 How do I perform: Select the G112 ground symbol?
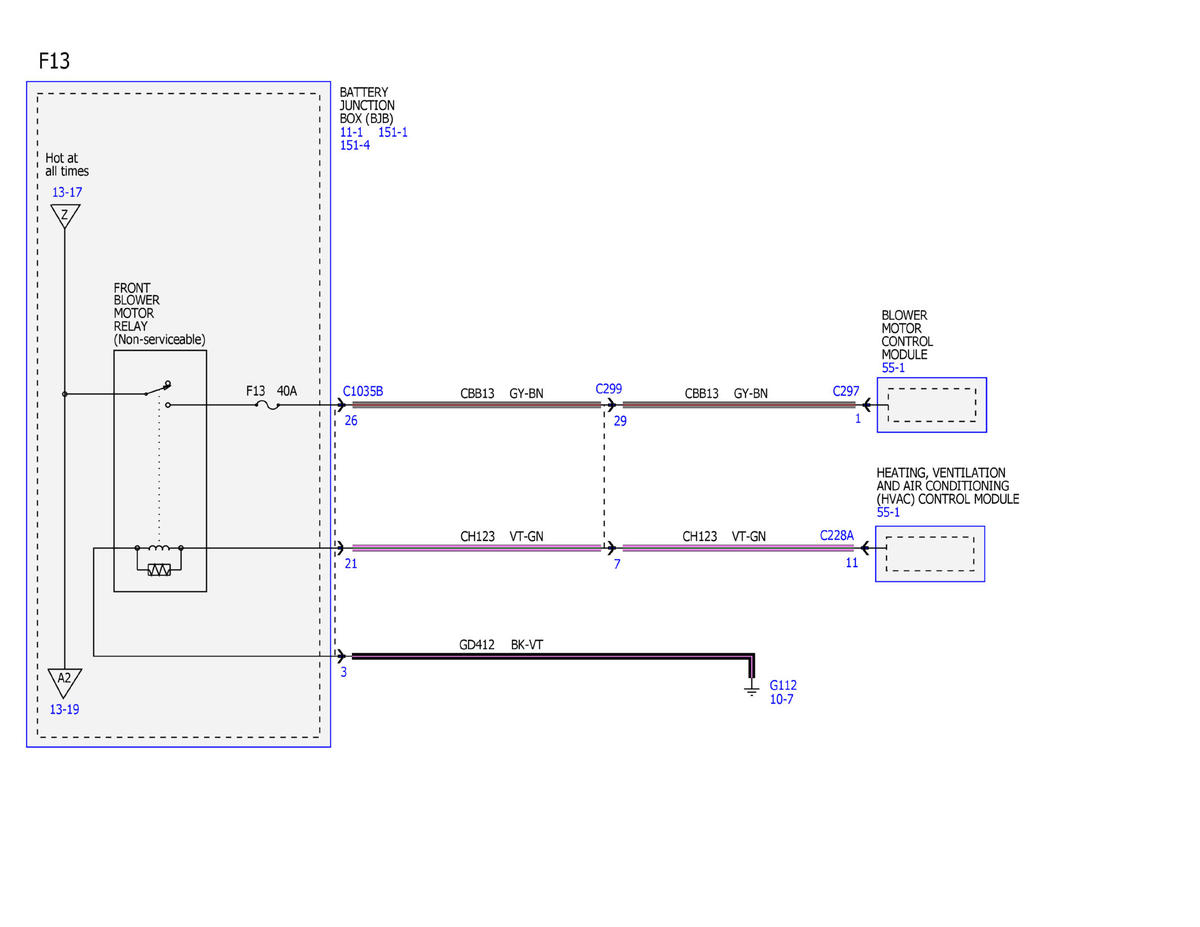(x=753, y=689)
